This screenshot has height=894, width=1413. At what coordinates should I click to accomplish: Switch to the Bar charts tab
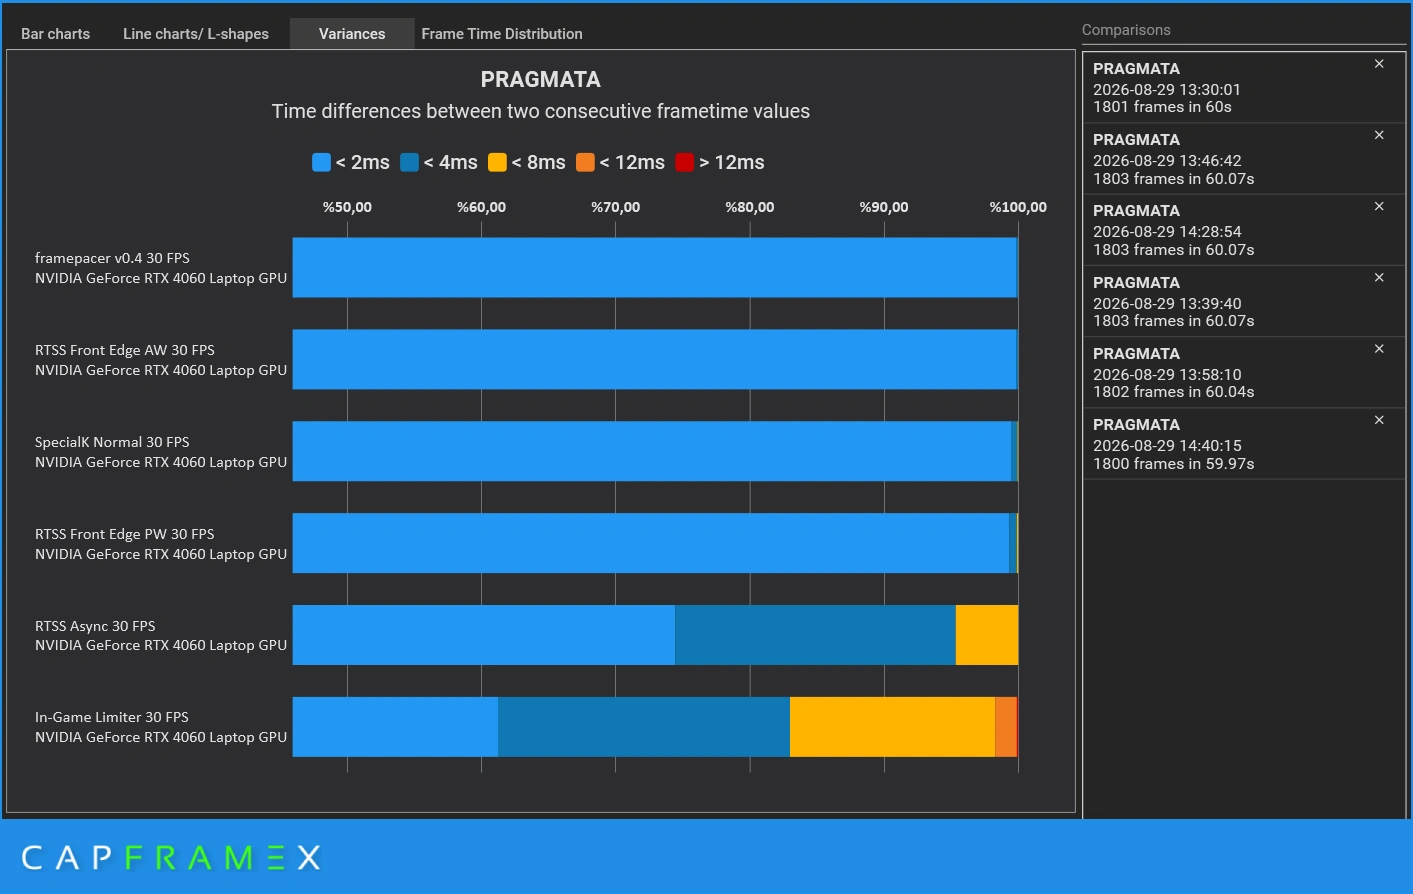pyautogui.click(x=55, y=34)
